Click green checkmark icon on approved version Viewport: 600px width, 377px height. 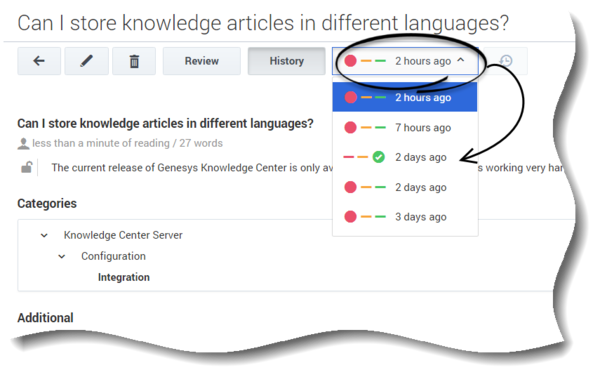[x=378, y=157]
